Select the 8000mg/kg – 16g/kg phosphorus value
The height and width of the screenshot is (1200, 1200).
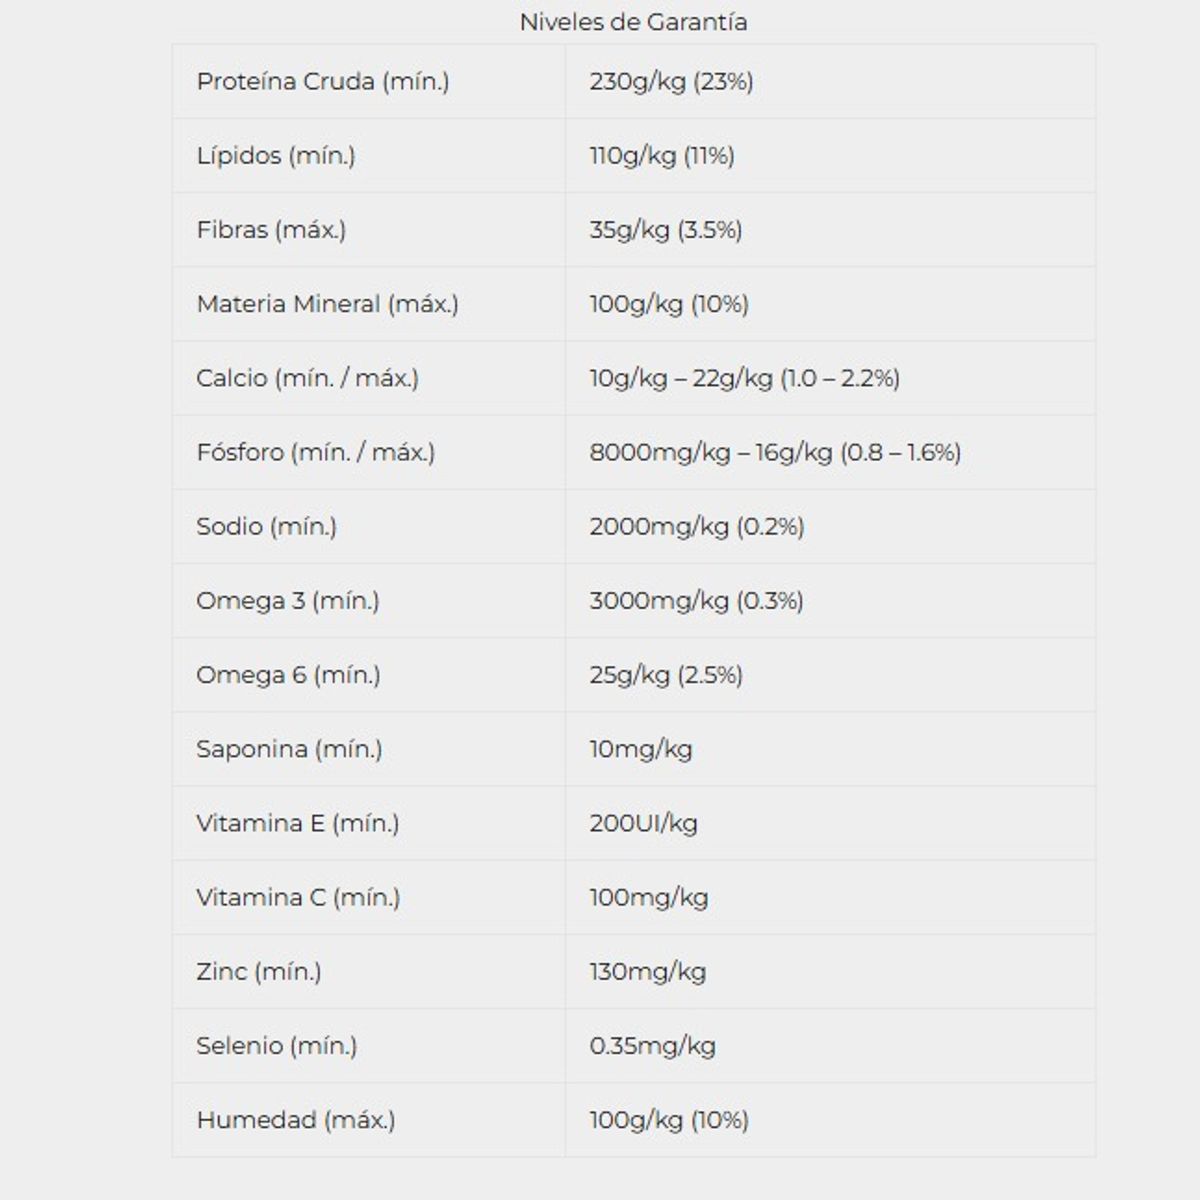tap(775, 452)
